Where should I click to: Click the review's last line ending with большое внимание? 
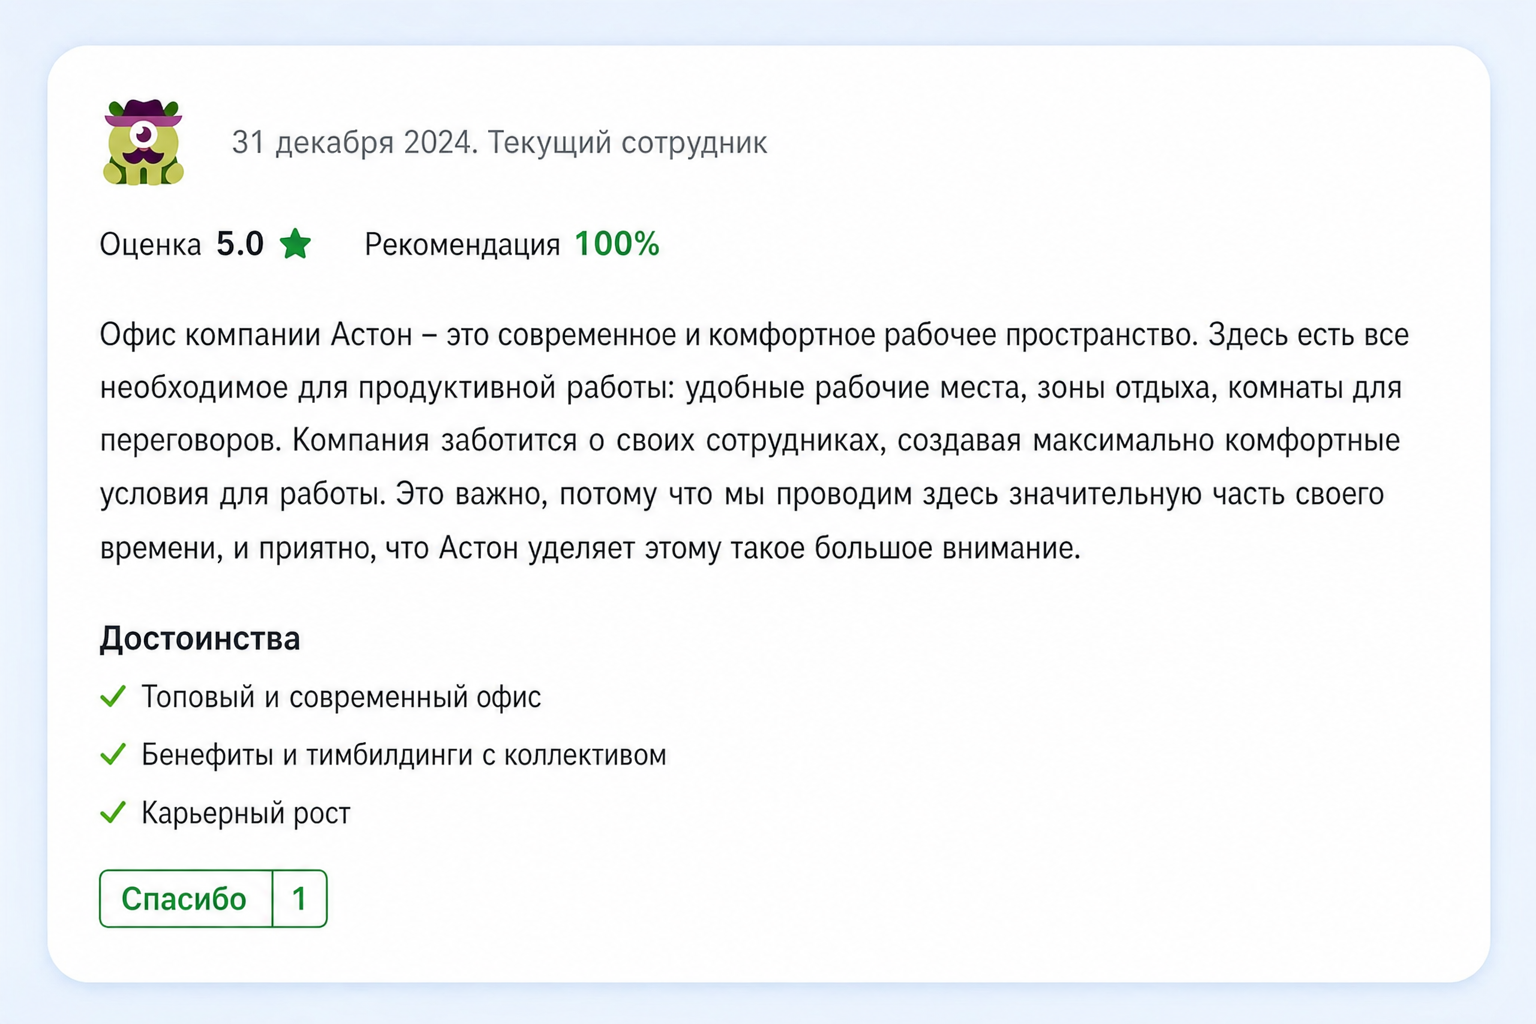point(590,548)
